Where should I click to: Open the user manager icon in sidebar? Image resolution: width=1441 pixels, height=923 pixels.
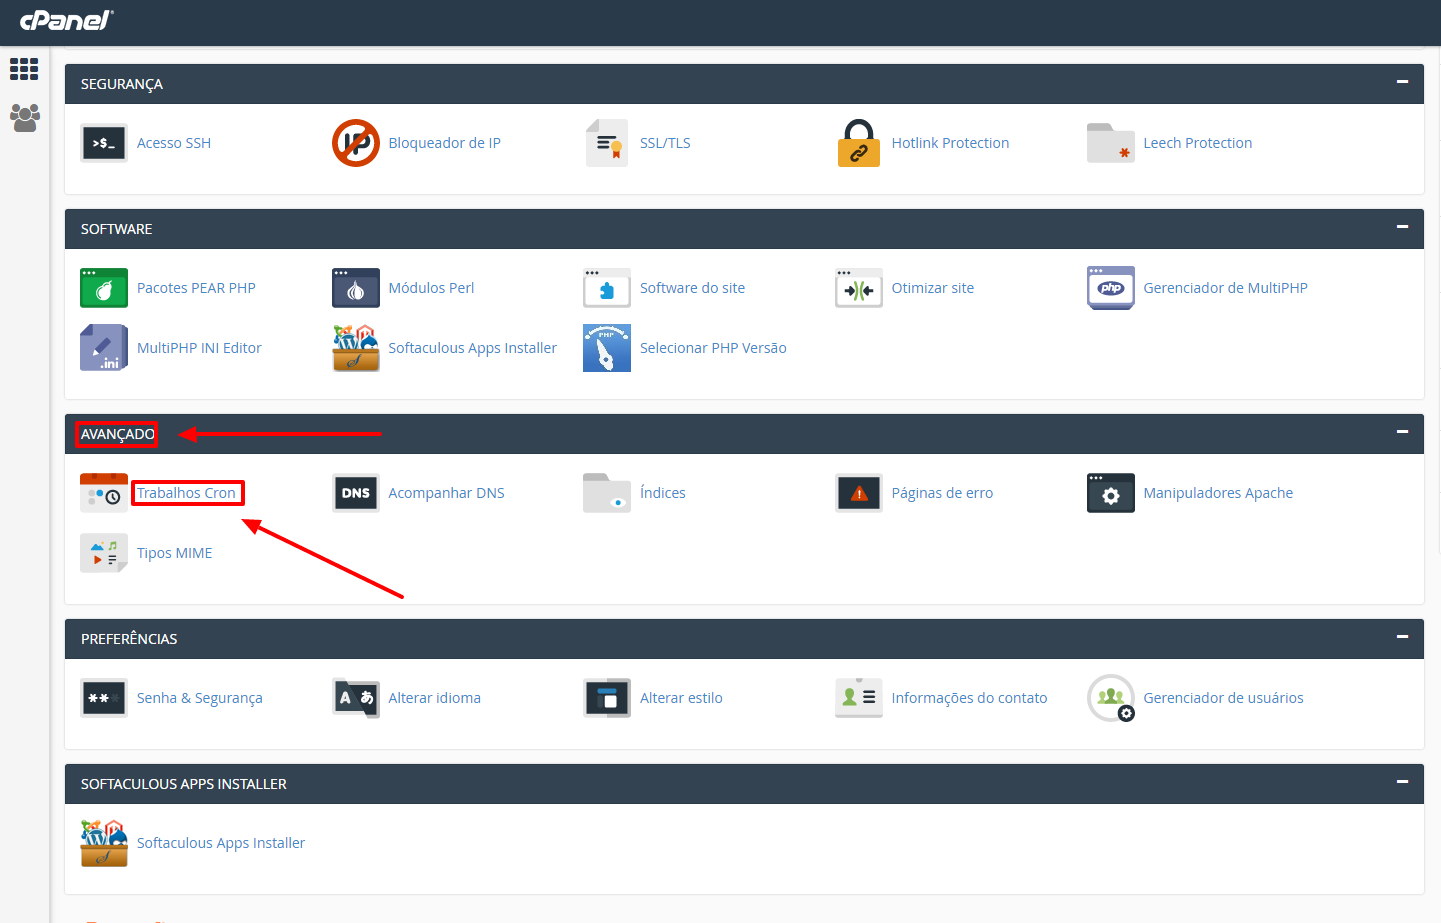[24, 118]
